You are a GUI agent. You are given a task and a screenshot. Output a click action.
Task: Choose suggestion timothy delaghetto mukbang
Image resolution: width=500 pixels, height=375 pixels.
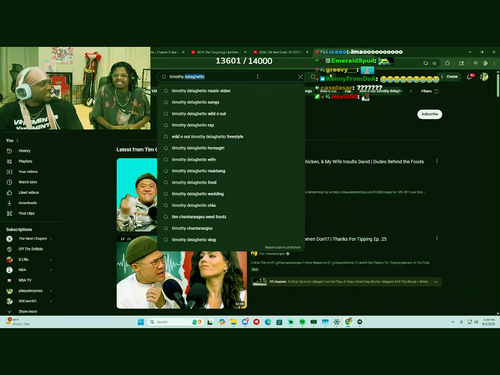(231, 171)
